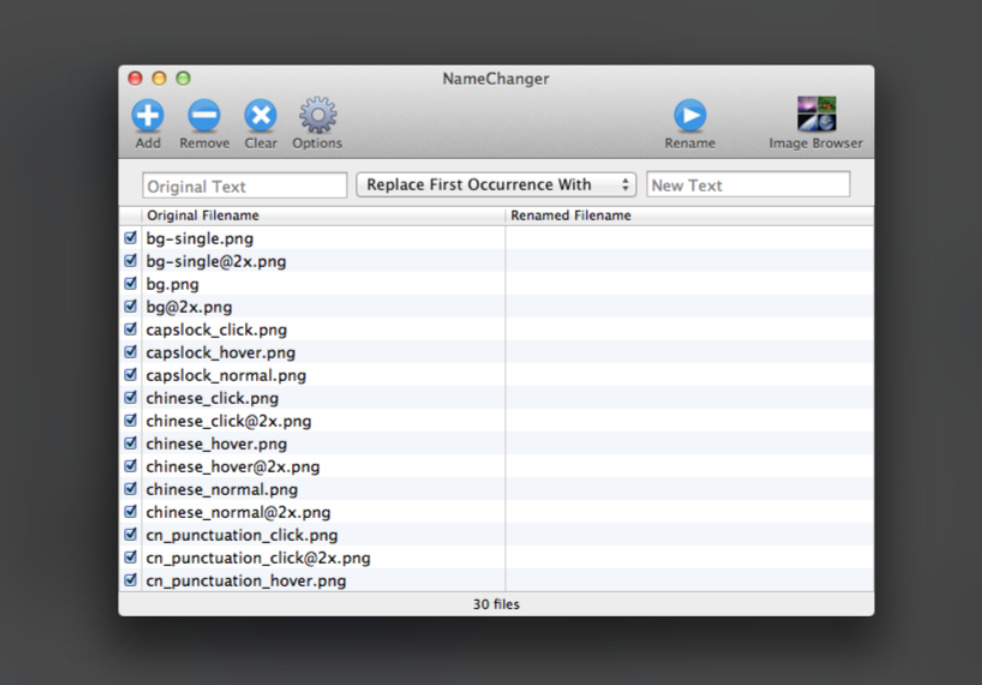982x685 pixels.
Task: Click the green zoom window button
Action: tap(183, 78)
